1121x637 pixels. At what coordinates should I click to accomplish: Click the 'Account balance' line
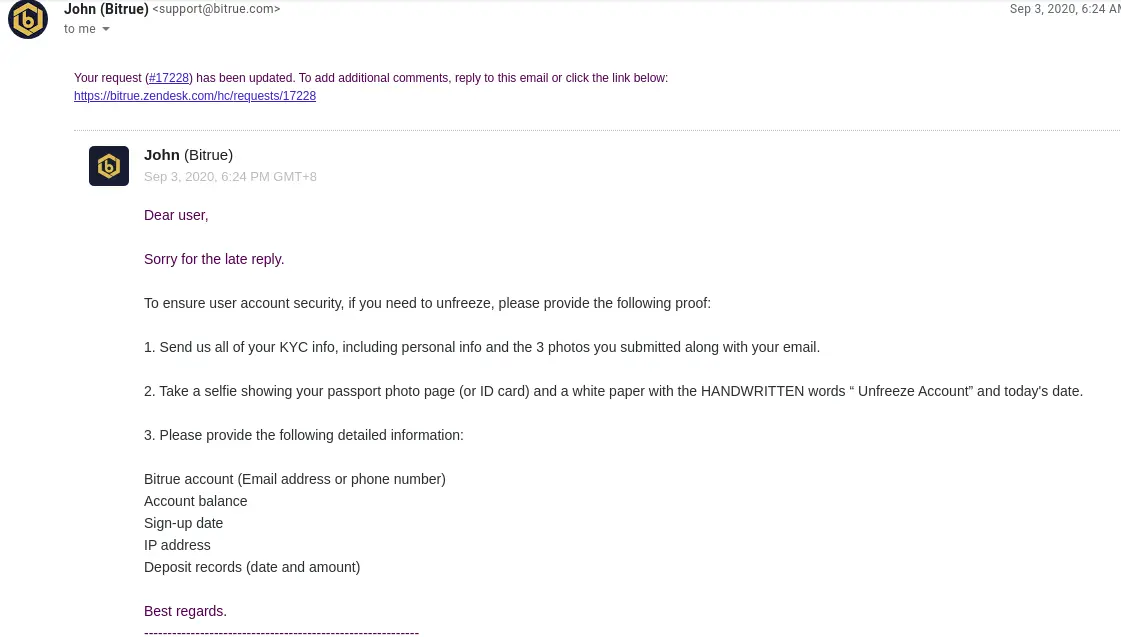[195, 501]
